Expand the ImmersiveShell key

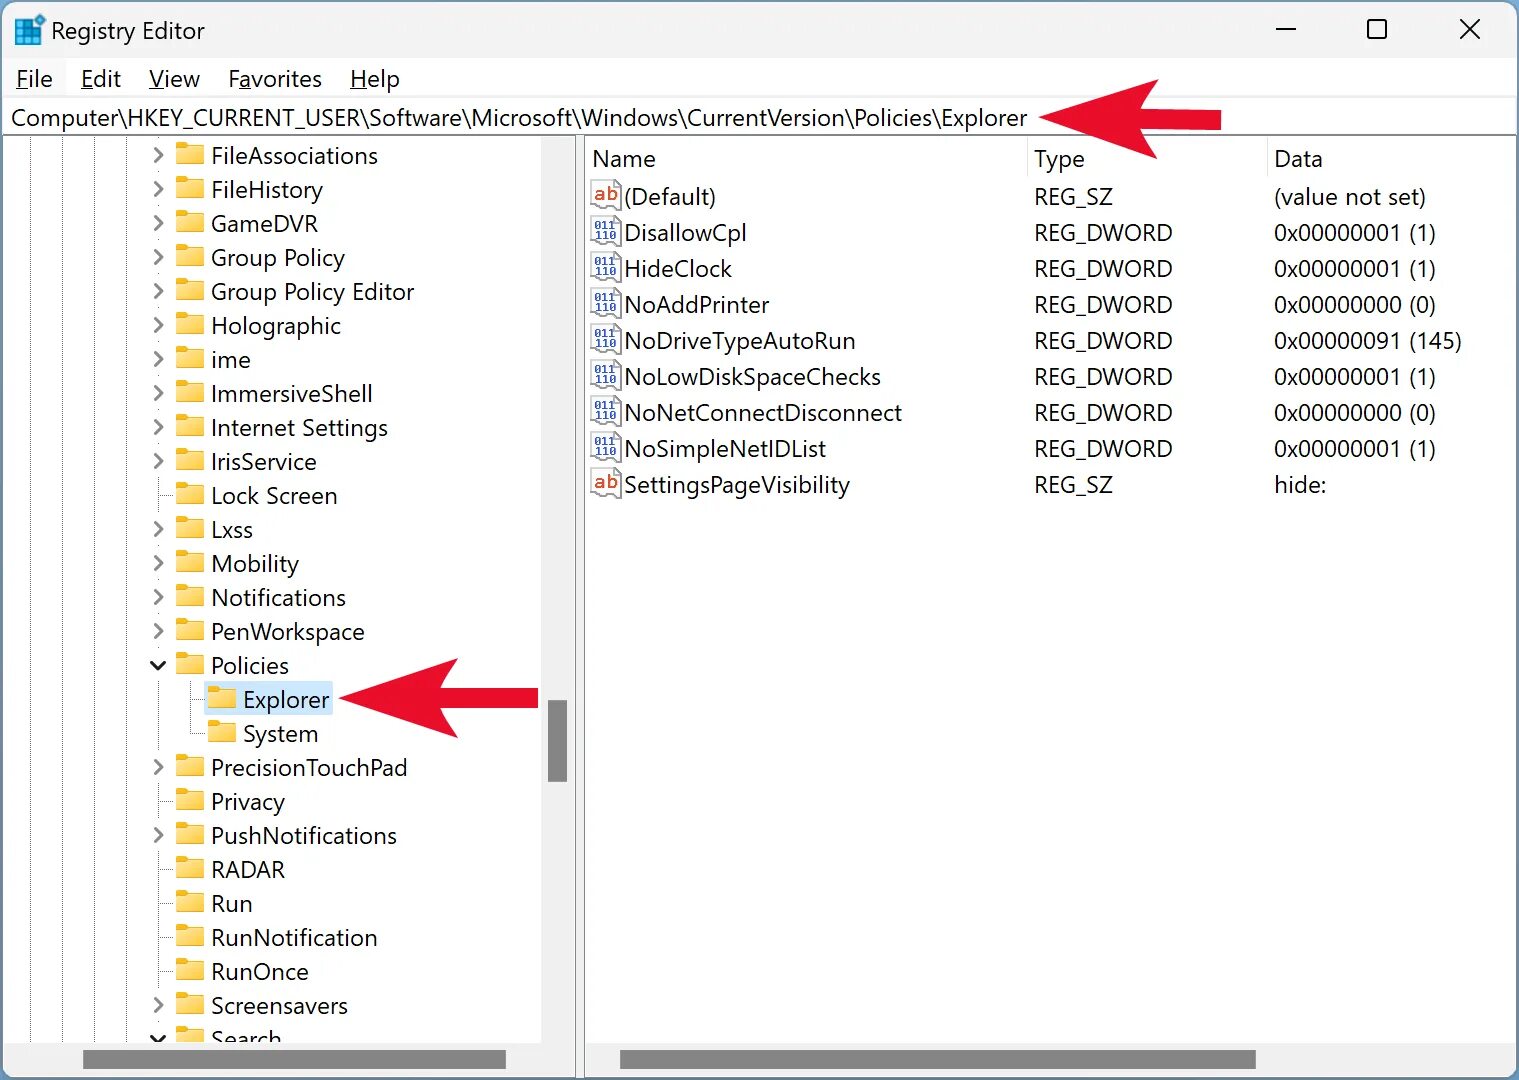(x=158, y=393)
